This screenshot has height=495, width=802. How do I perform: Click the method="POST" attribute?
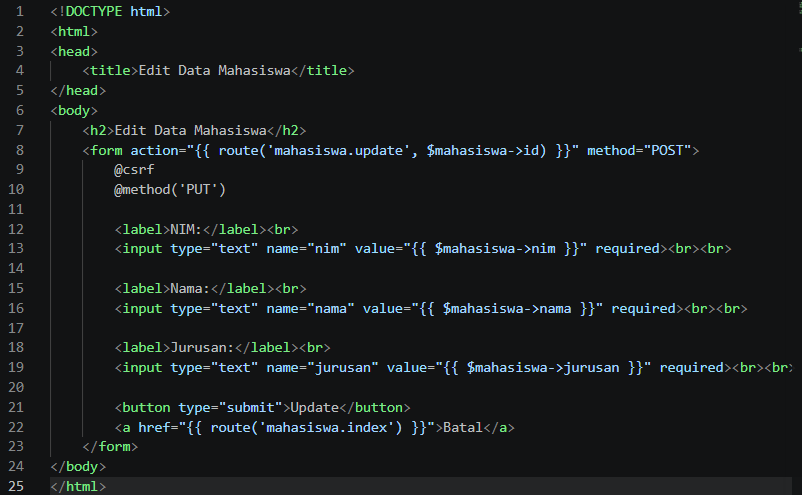pyautogui.click(x=639, y=150)
